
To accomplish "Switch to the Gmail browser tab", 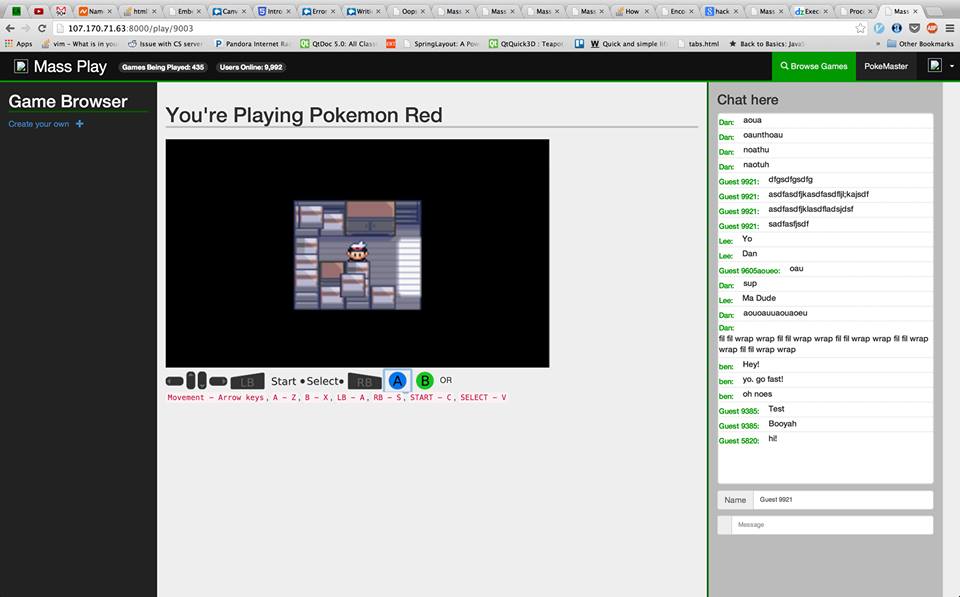I will tap(61, 11).
